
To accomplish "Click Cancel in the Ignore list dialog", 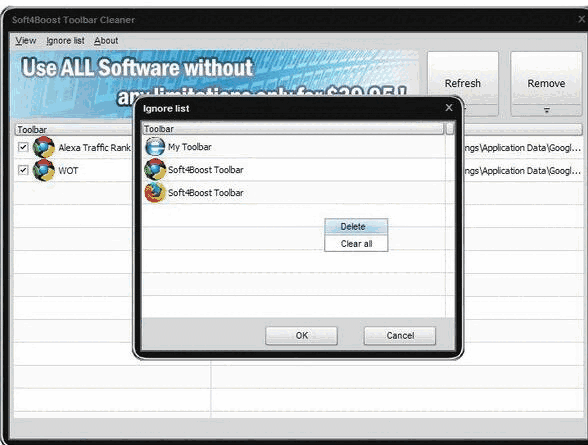I will point(400,336).
